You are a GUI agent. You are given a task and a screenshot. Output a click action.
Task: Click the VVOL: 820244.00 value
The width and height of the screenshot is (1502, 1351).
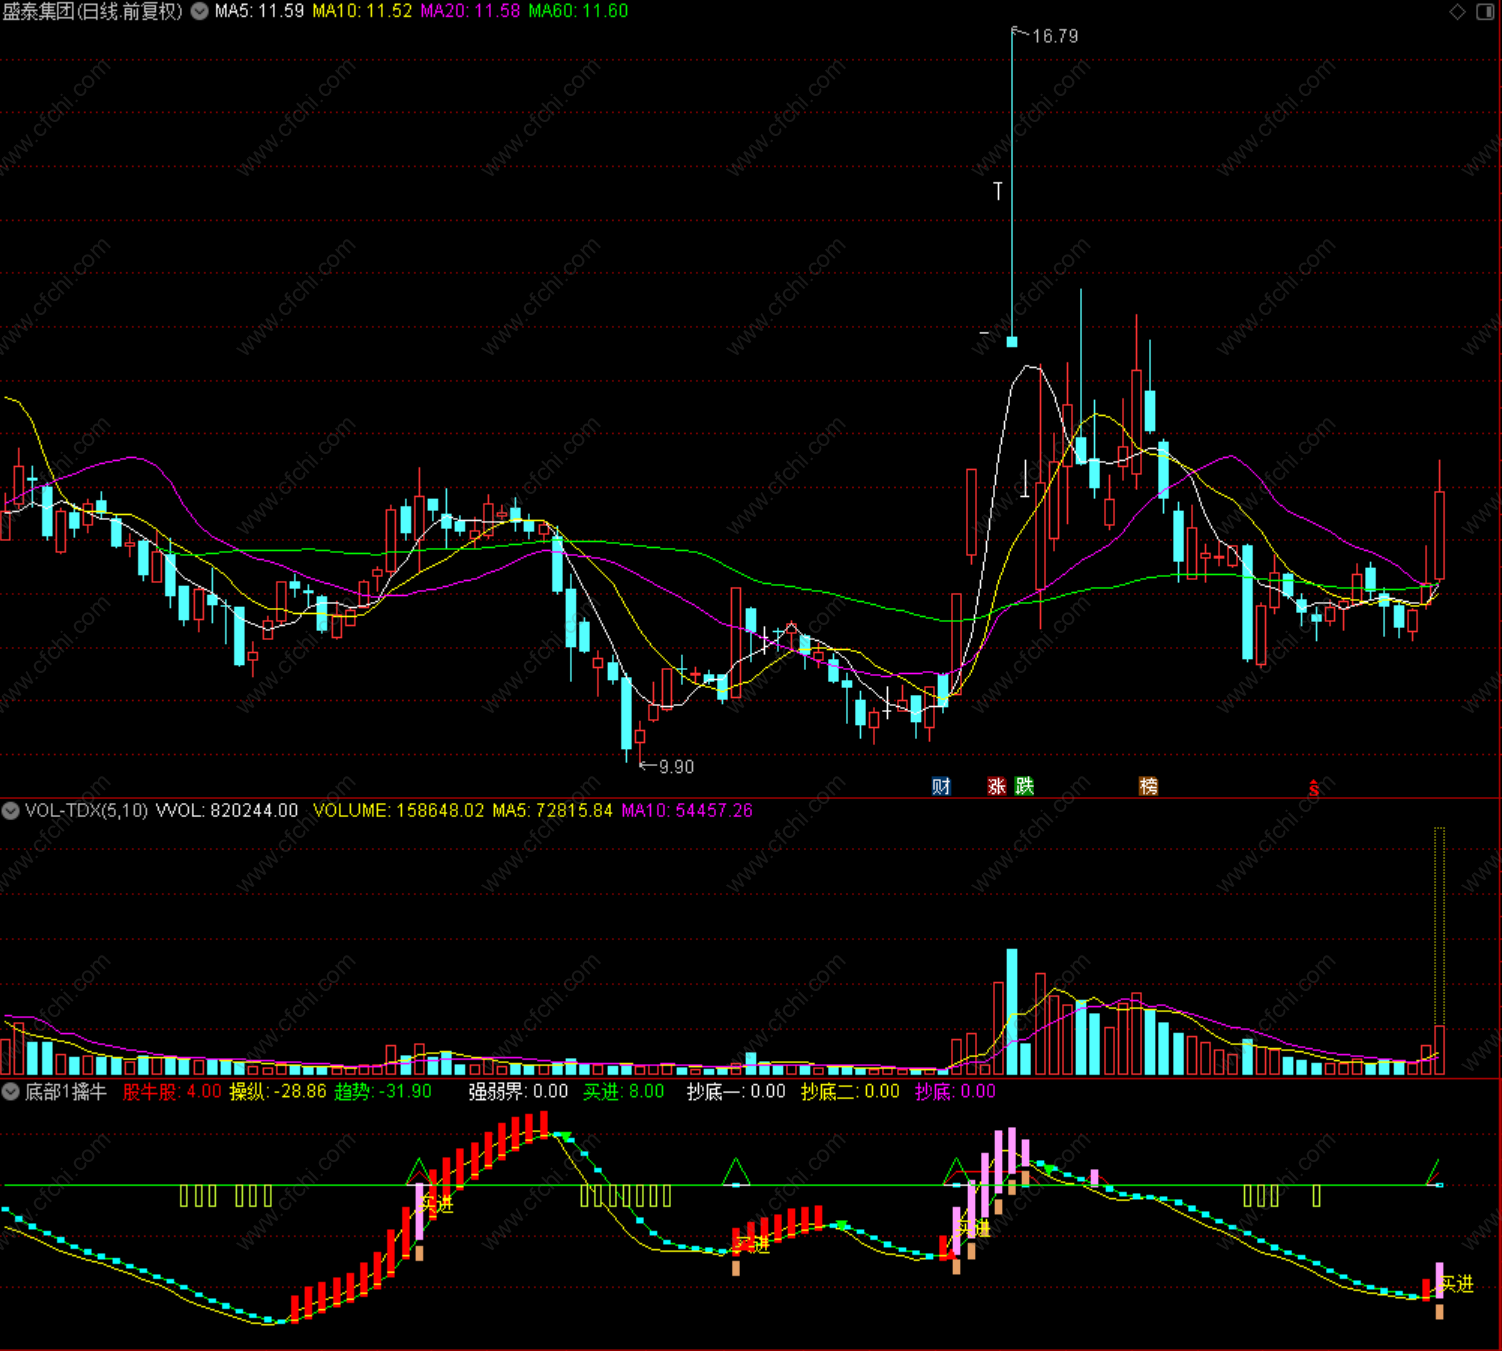pyautogui.click(x=227, y=810)
